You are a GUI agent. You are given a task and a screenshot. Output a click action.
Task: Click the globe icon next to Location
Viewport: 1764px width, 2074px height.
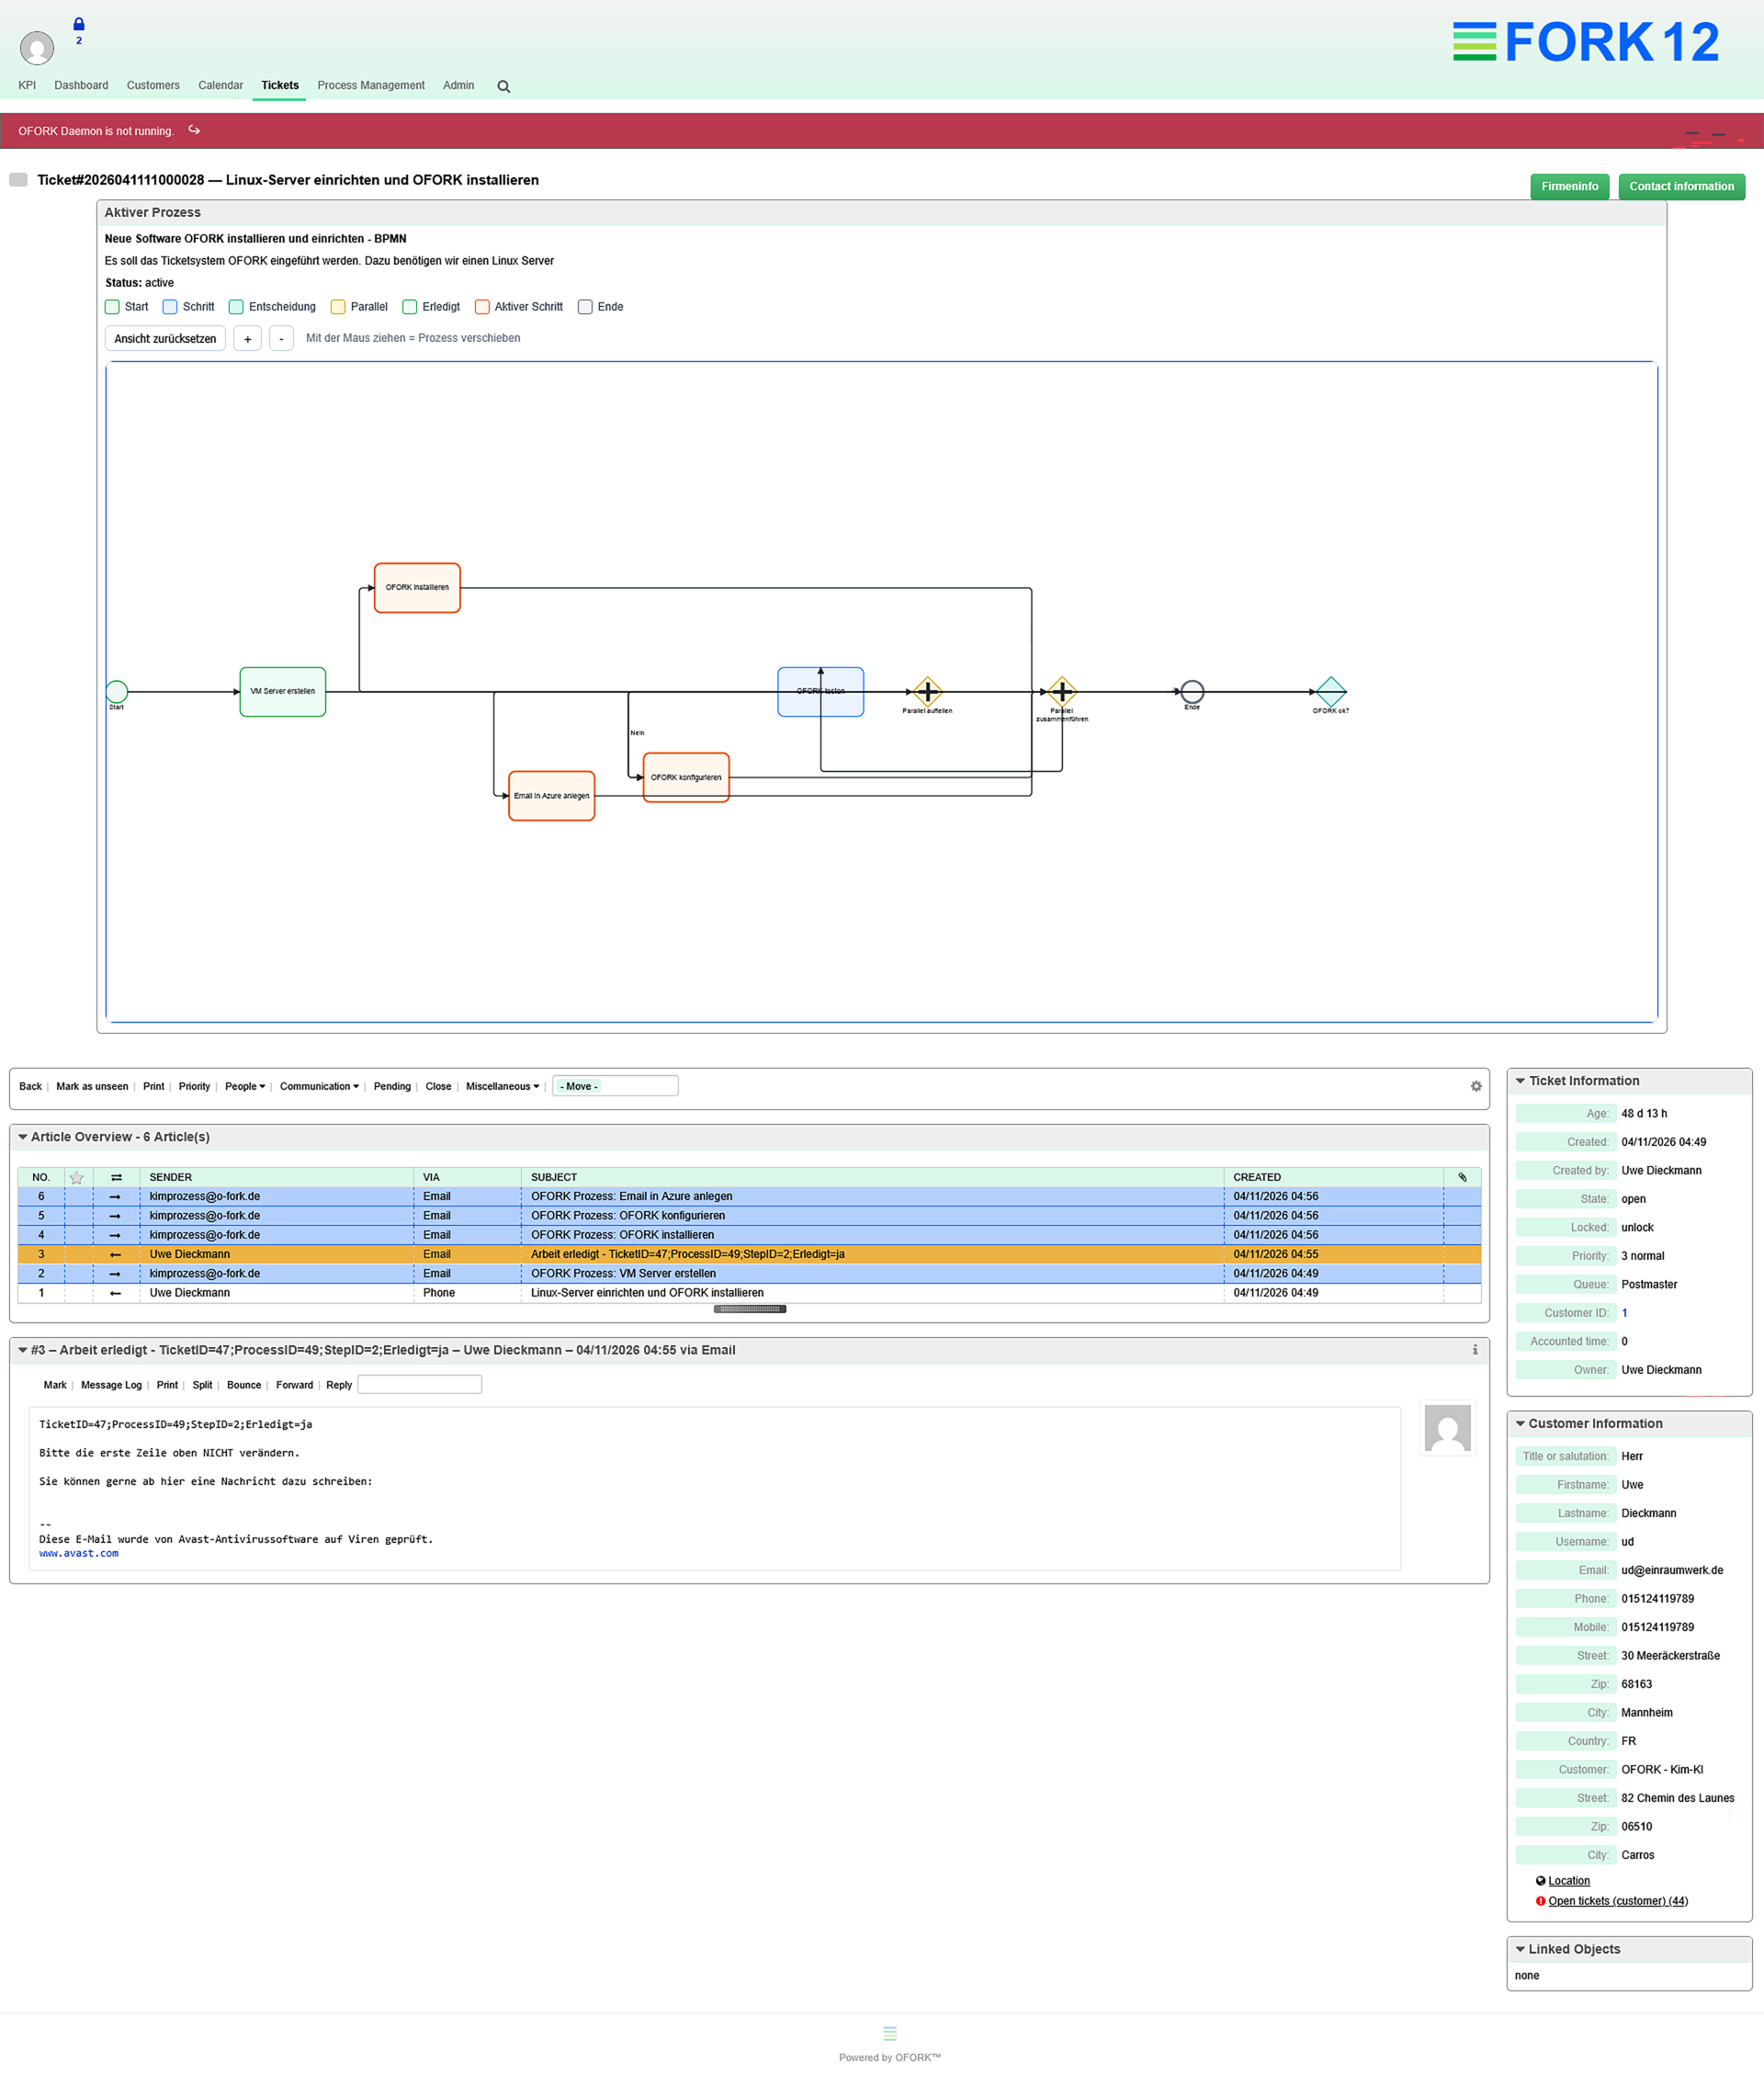pyautogui.click(x=1541, y=1881)
